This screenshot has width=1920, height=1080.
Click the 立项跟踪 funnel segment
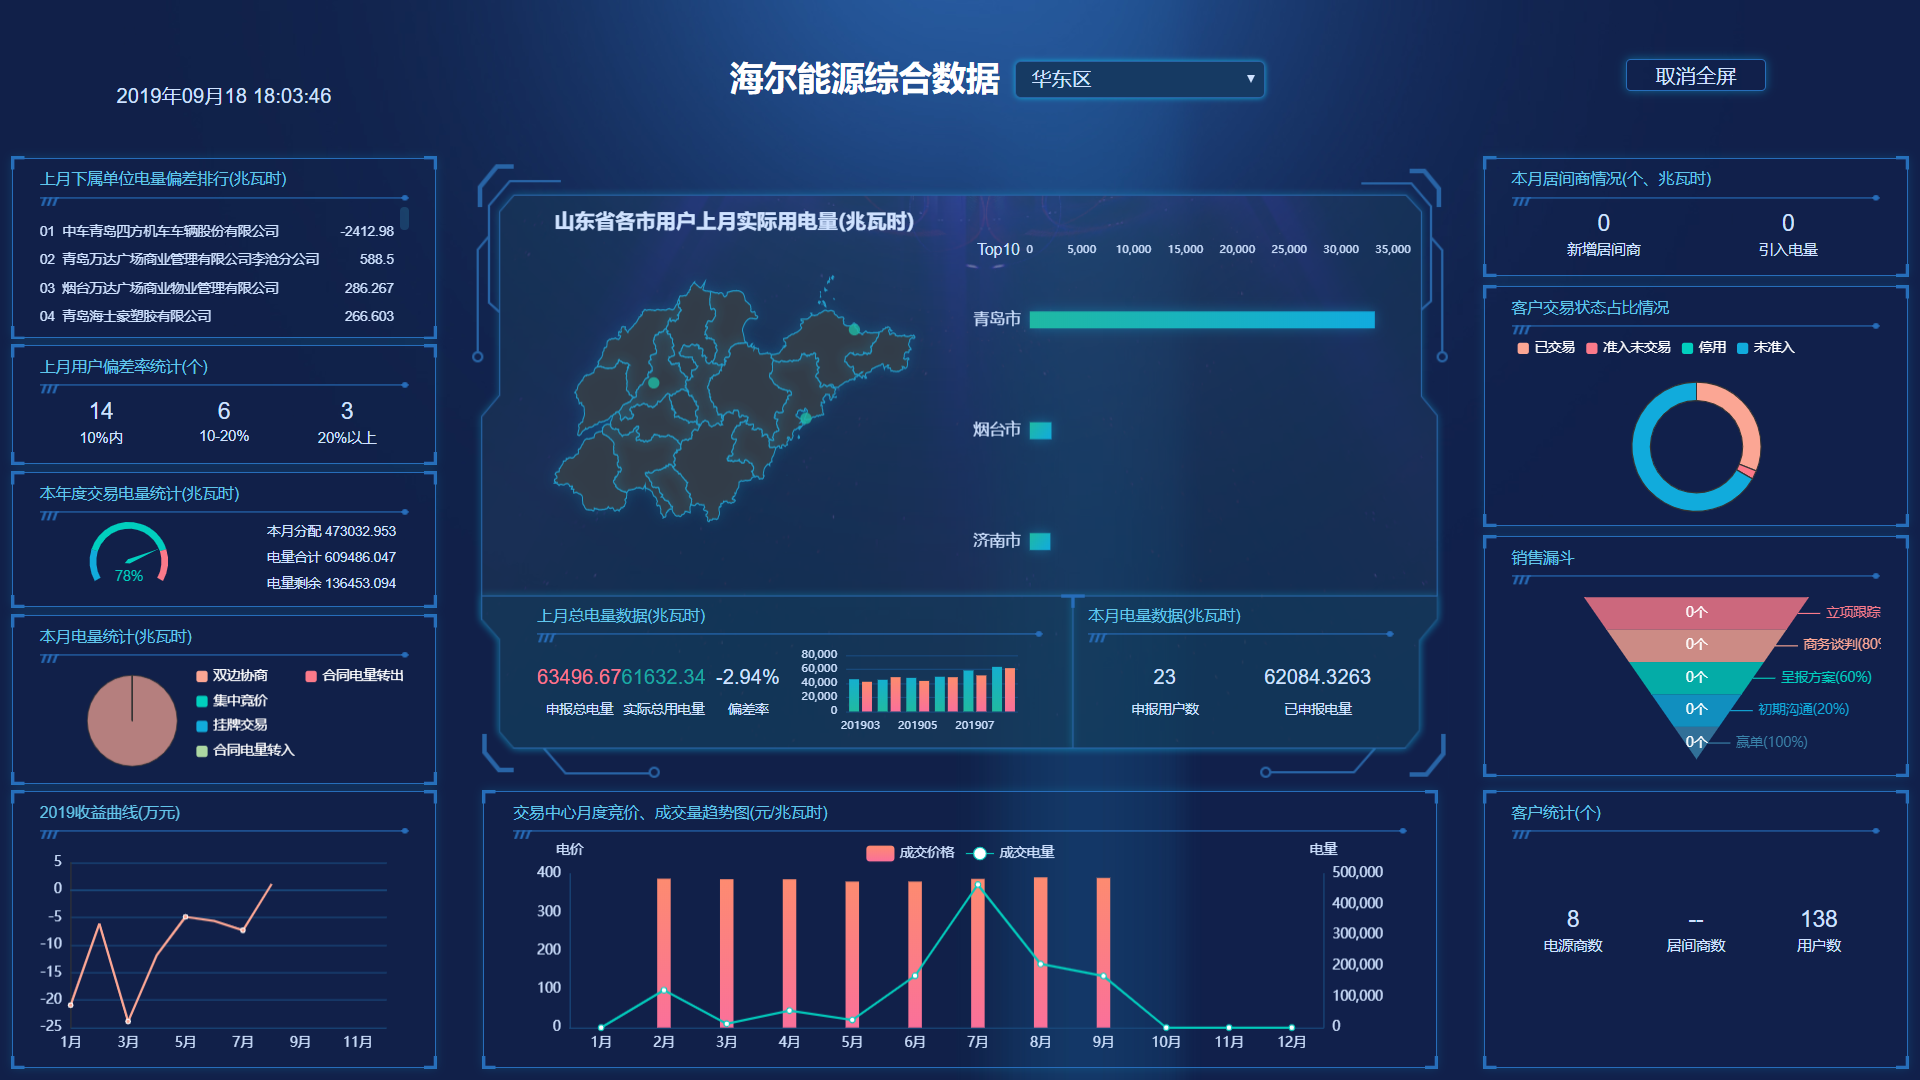tap(1696, 612)
